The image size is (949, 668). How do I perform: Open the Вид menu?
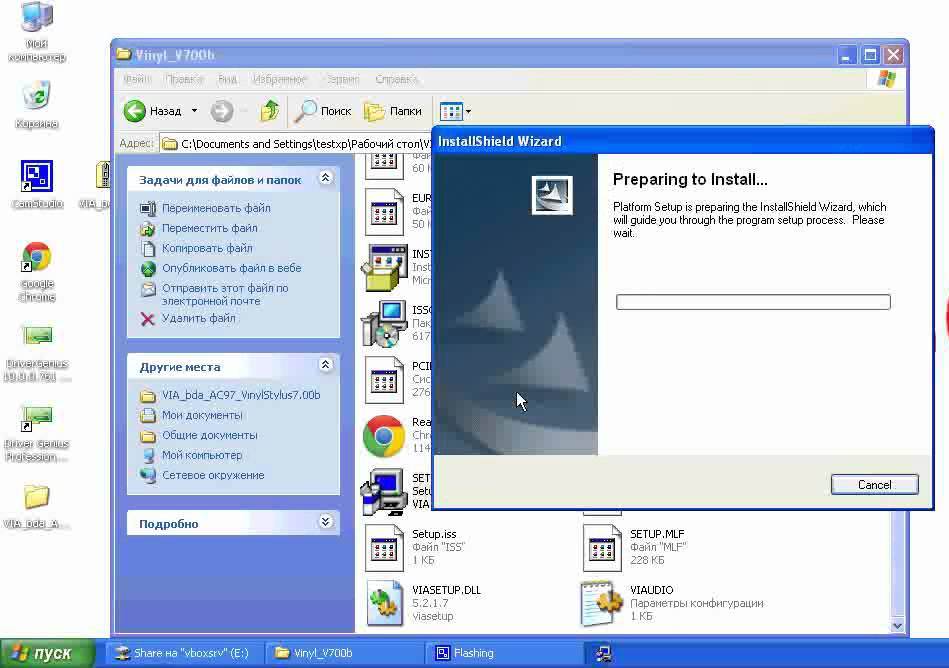click(228, 79)
